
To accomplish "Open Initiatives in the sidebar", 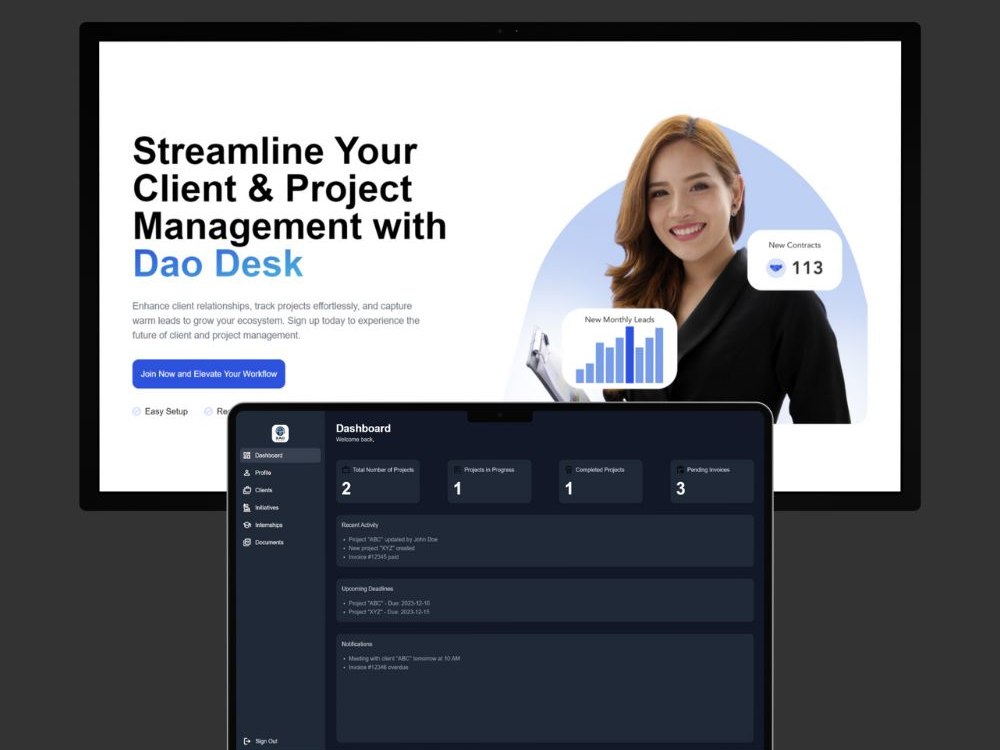I will (x=280, y=508).
